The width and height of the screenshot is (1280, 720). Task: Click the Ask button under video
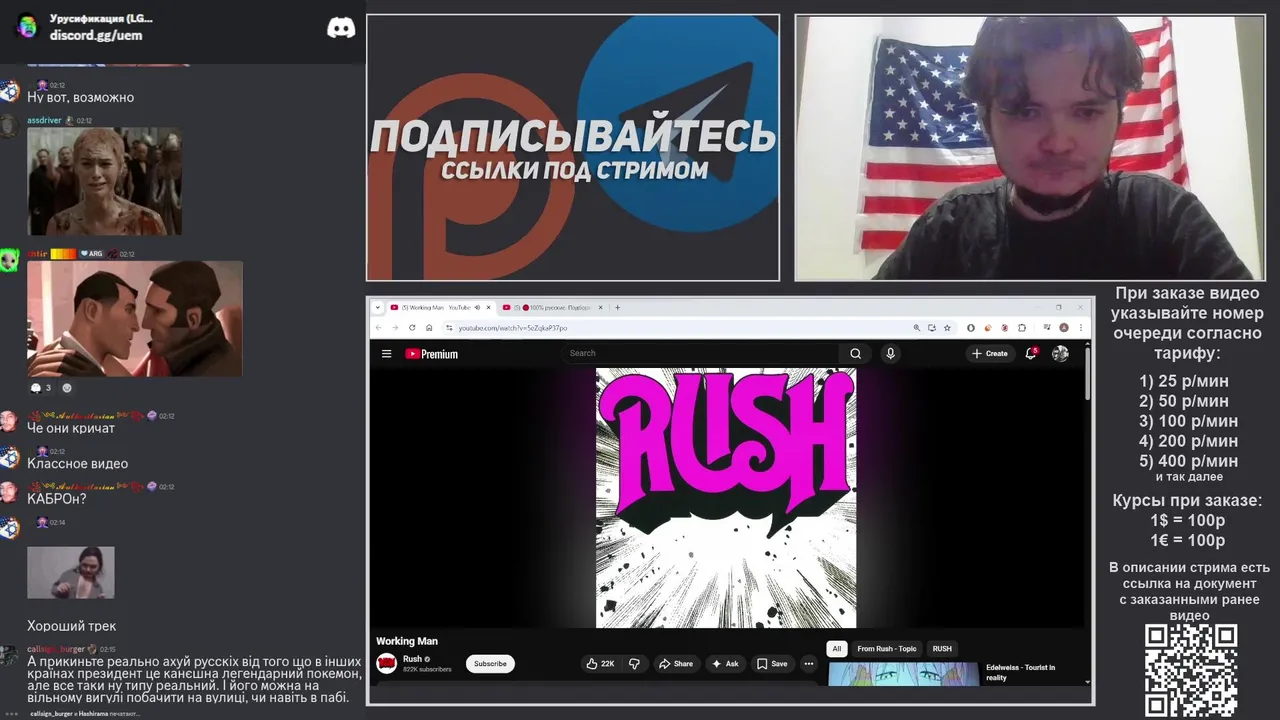click(x=725, y=664)
